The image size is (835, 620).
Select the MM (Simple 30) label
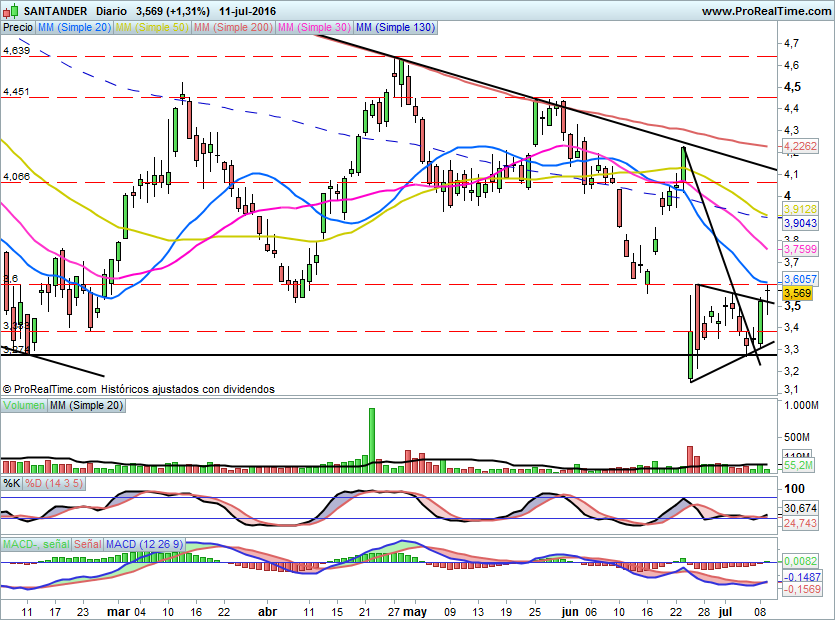click(x=315, y=27)
